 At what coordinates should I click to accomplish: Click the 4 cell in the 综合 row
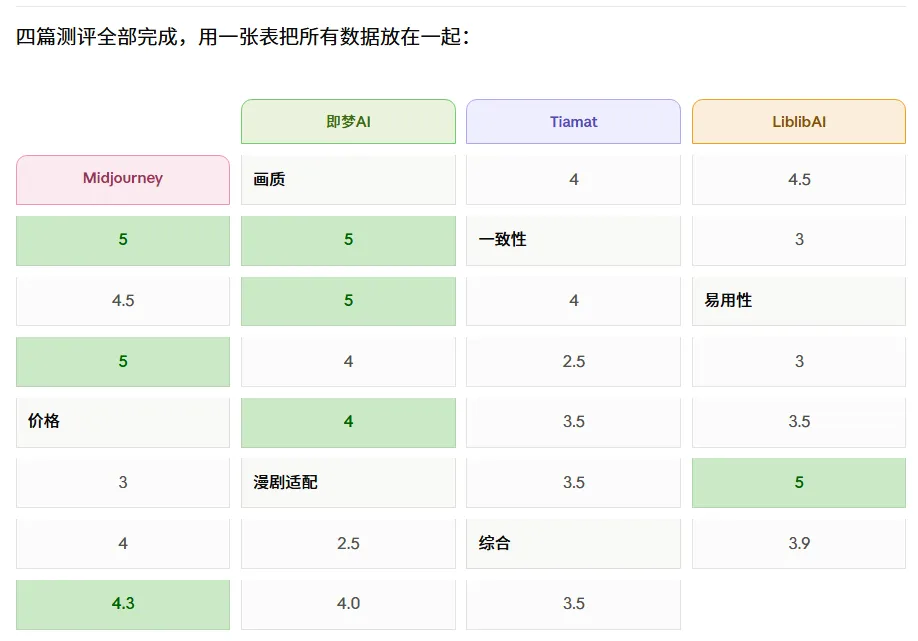pyautogui.click(x=123, y=544)
